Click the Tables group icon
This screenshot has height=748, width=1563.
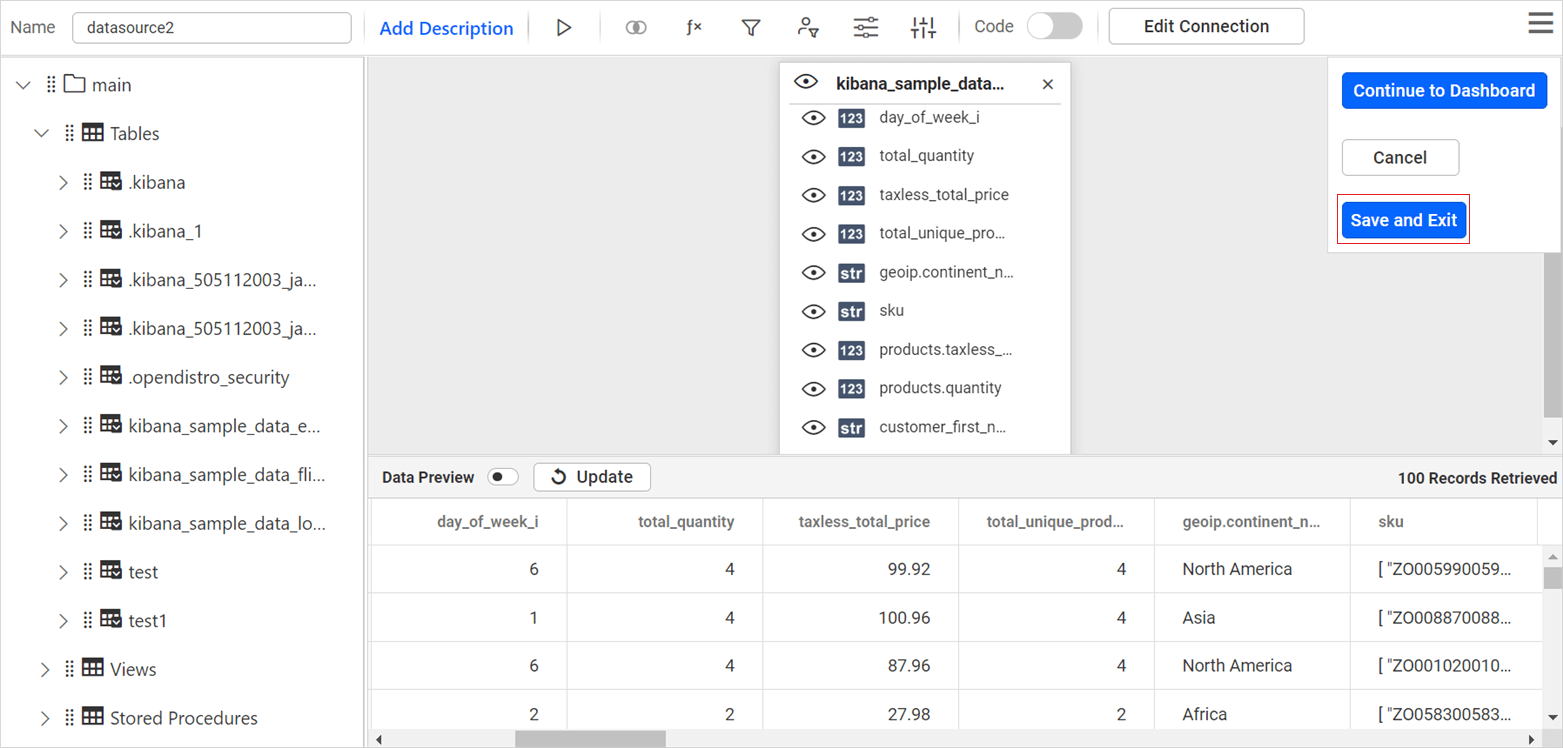pos(93,133)
